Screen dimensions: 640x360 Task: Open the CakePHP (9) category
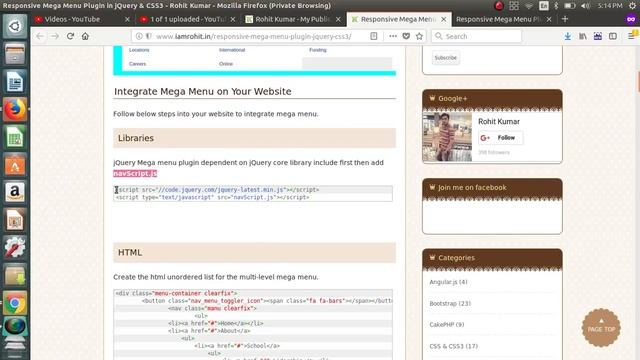pos(447,325)
